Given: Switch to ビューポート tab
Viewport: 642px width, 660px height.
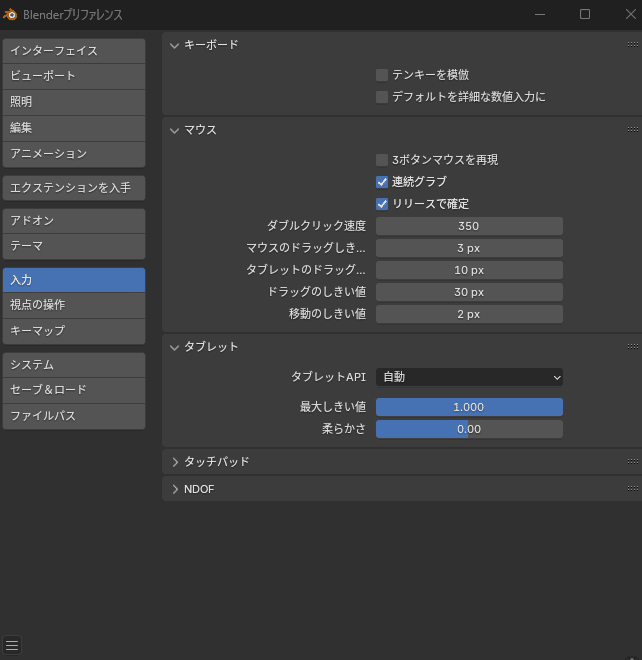Looking at the screenshot, I should (x=74, y=76).
